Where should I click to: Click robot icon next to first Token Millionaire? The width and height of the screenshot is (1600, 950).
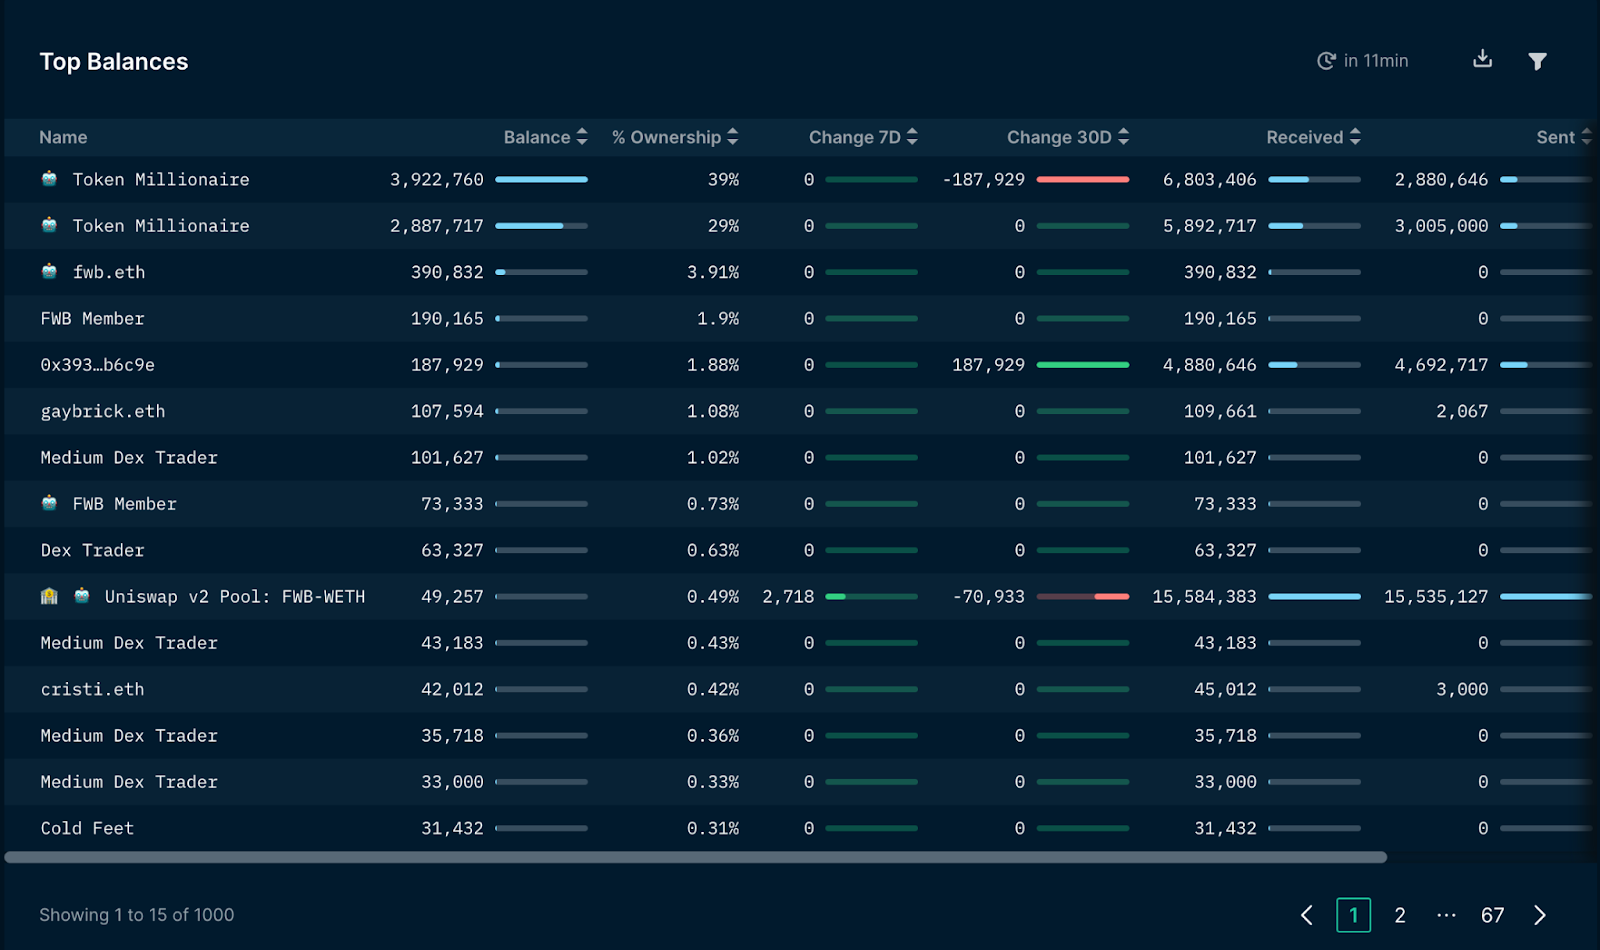(49, 179)
